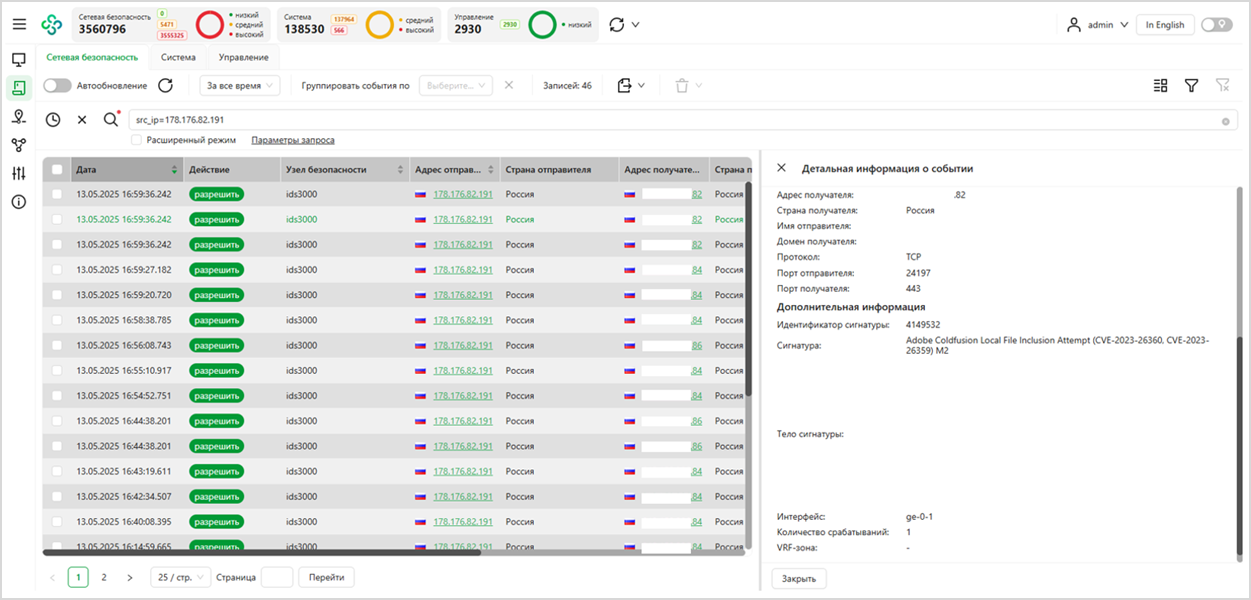This screenshot has width=1251, height=600.
Task: Toggle the Автообновление switch
Action: pyautogui.click(x=58, y=86)
